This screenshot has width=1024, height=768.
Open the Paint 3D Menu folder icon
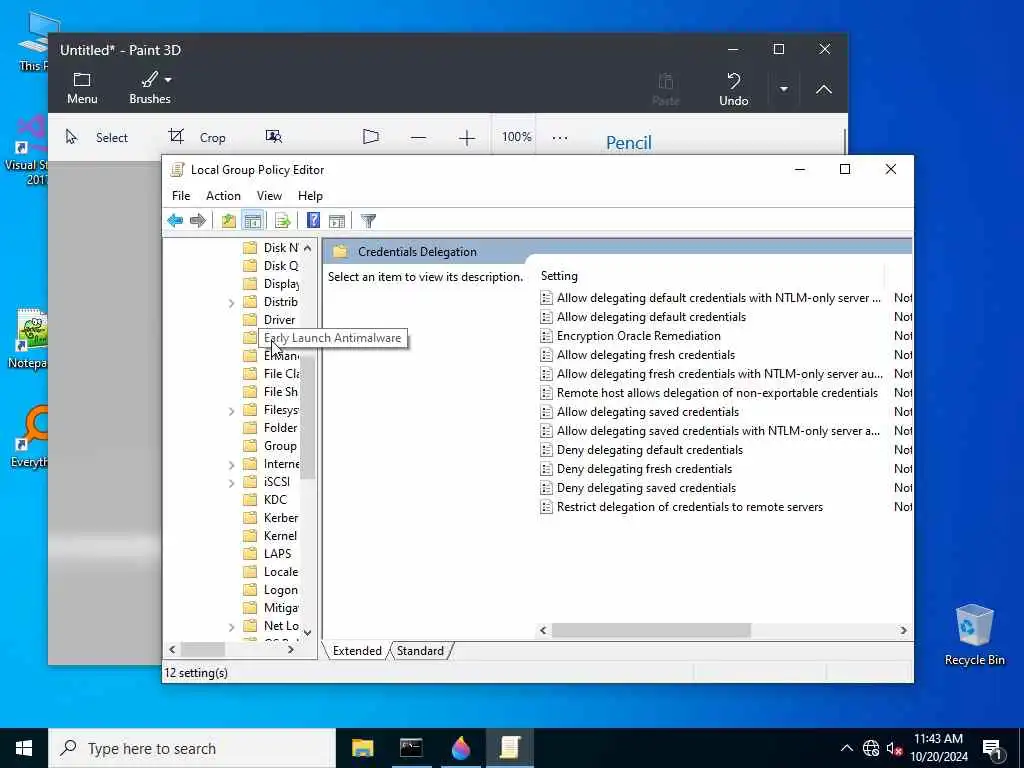tap(82, 88)
